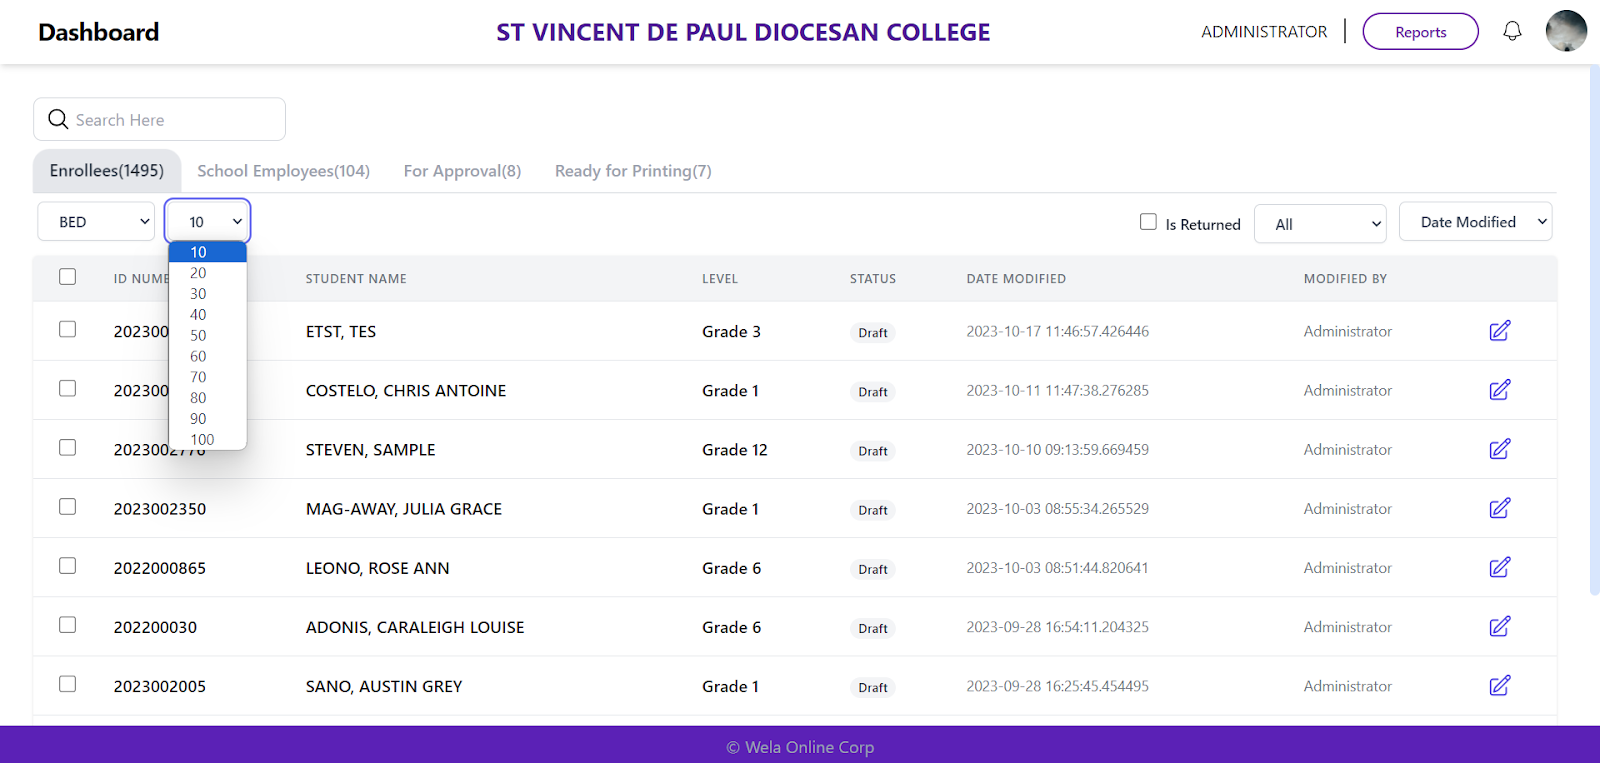This screenshot has height=763, width=1600.
Task: Open the BED department dropdown
Action: coord(96,222)
